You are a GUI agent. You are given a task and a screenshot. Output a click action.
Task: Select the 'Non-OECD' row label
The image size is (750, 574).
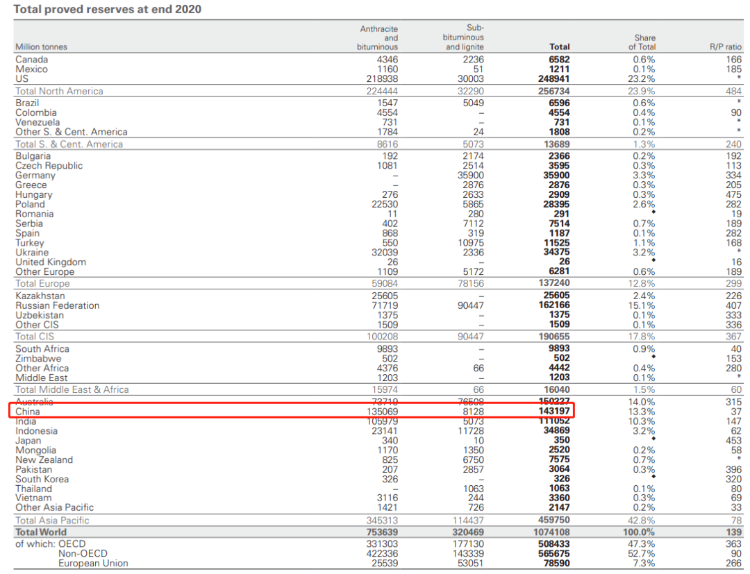(x=83, y=553)
